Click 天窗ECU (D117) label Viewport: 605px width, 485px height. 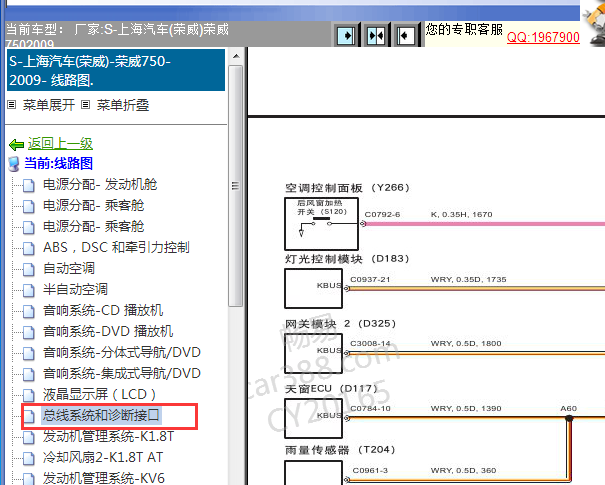pos(331,389)
